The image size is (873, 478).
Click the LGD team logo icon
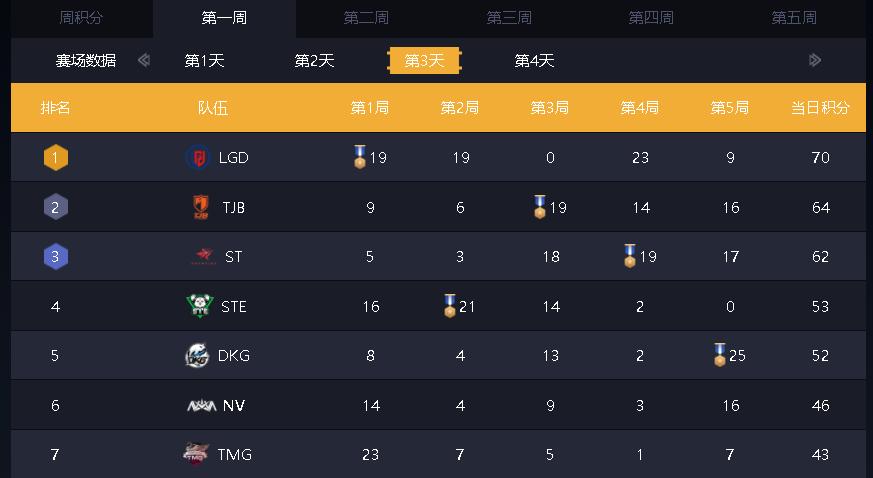click(197, 157)
